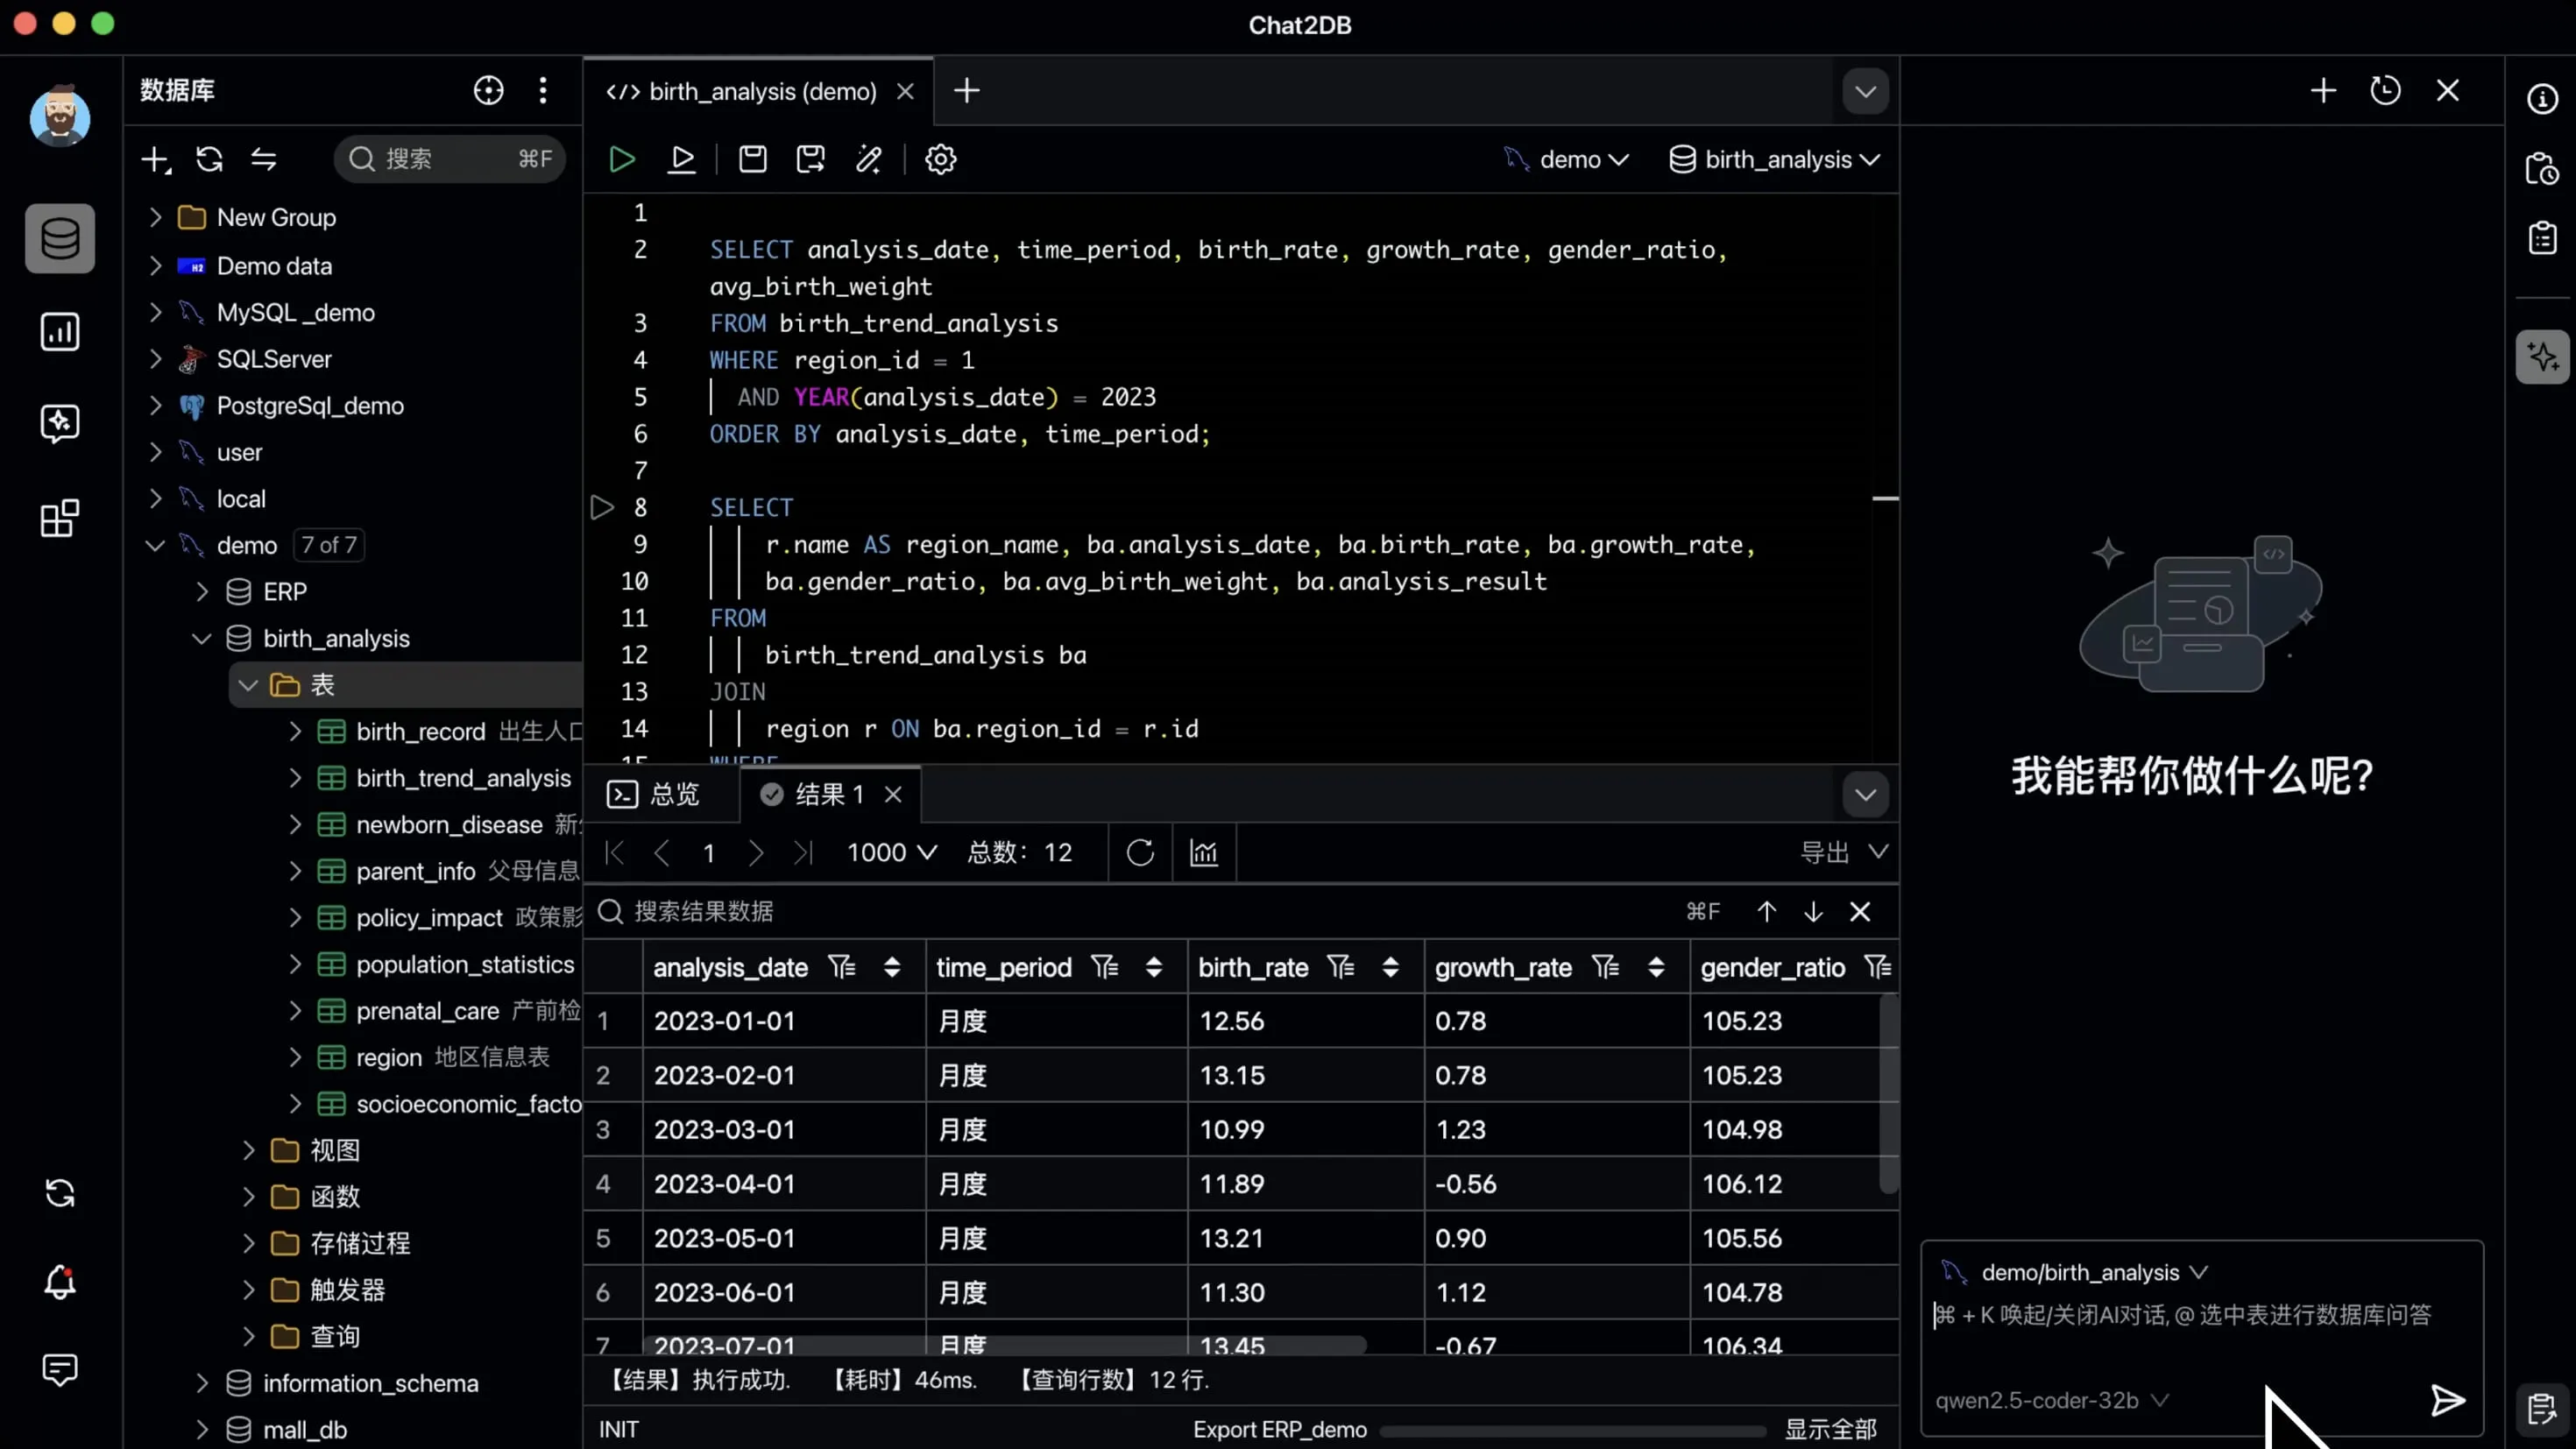Open the demo connection dropdown
2576x1449 pixels.
click(1566, 160)
